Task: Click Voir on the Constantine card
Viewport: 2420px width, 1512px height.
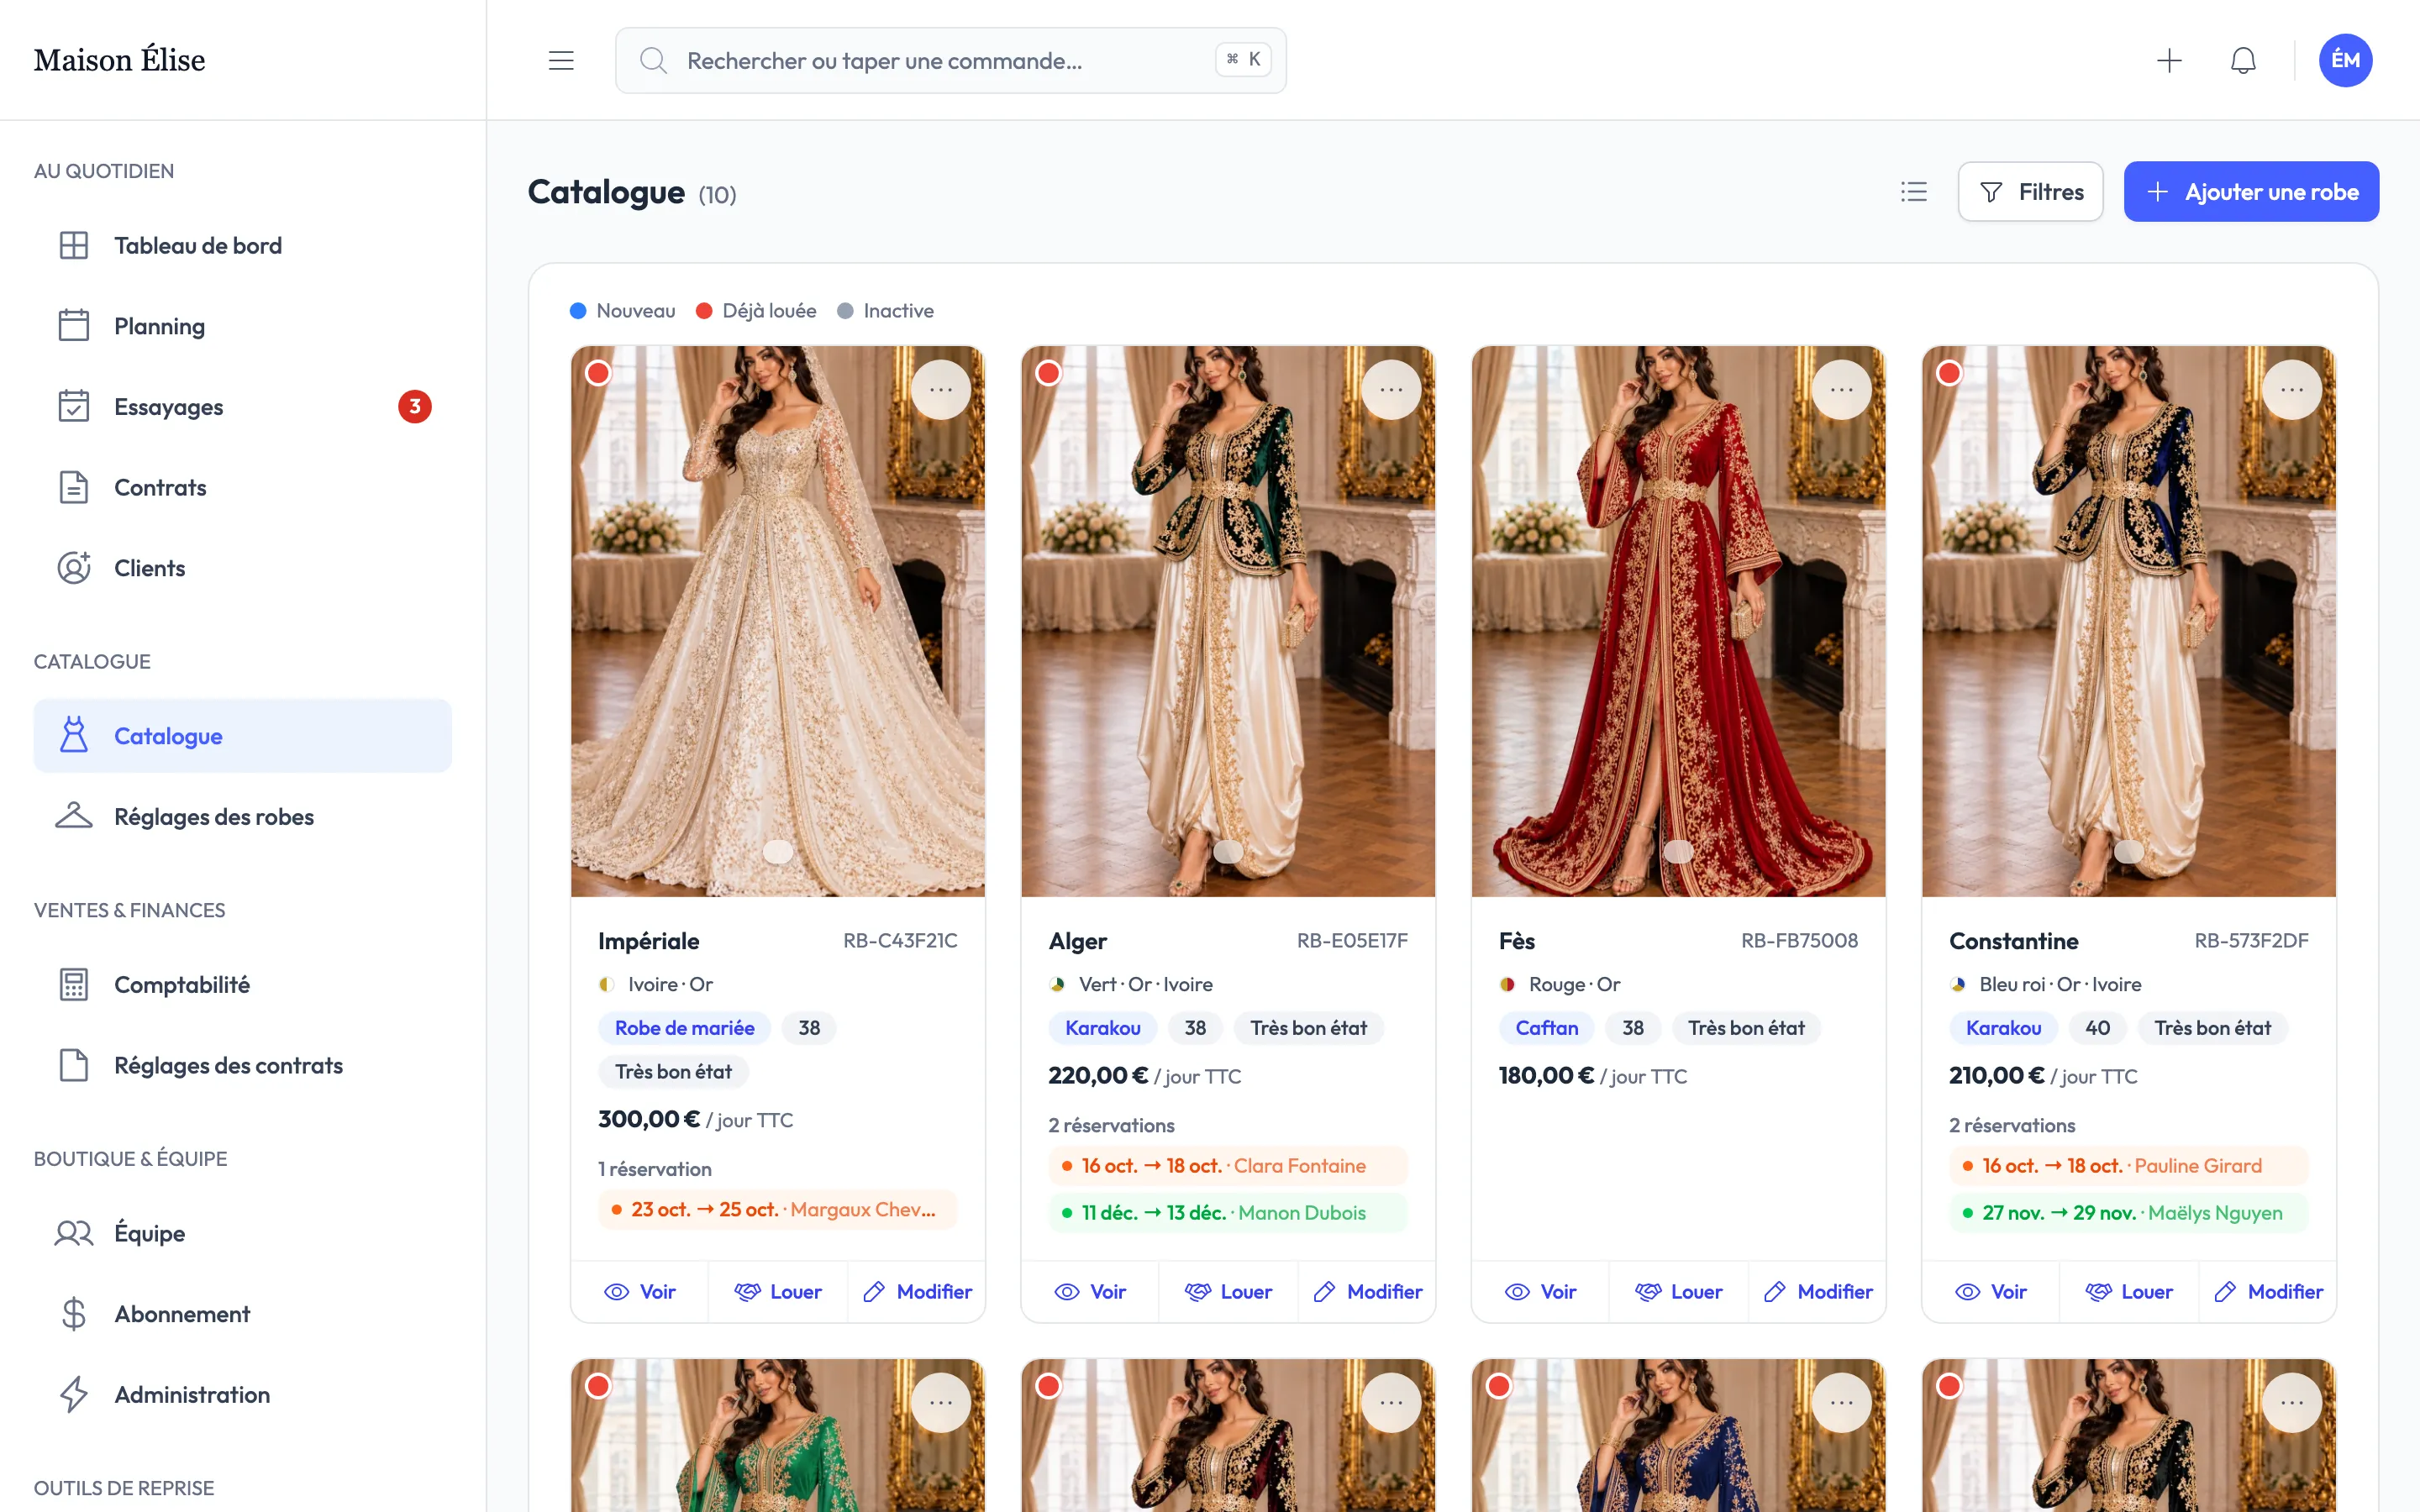Action: 1991,1292
